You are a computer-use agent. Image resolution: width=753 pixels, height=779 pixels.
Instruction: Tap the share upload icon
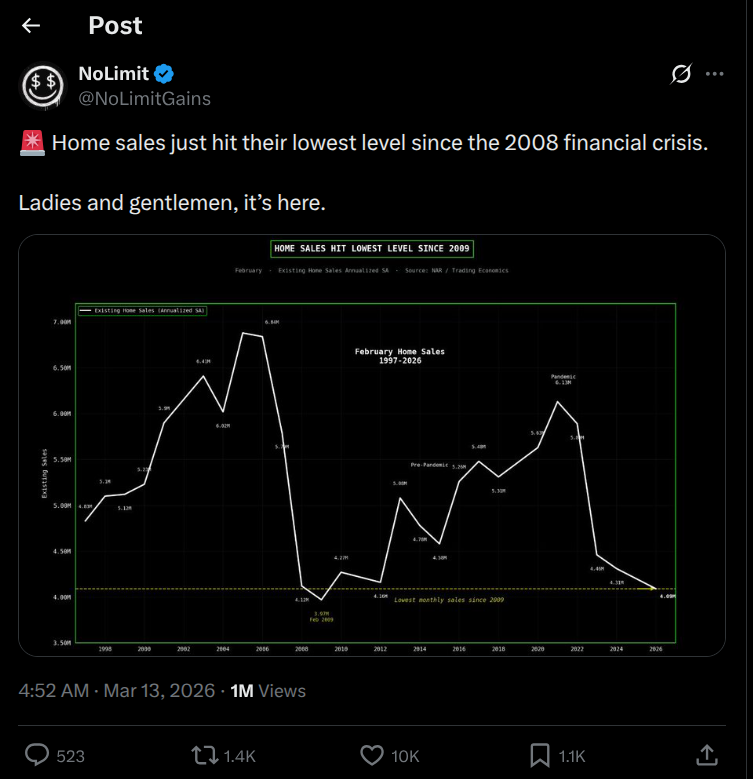[706, 755]
